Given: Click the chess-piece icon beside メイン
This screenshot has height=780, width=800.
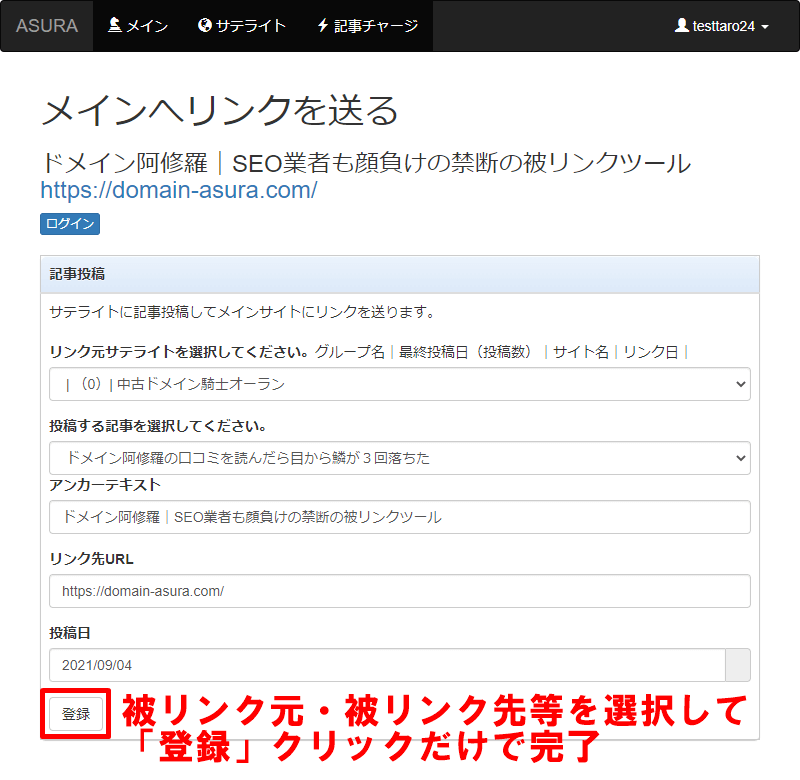Looking at the screenshot, I should coord(114,26).
